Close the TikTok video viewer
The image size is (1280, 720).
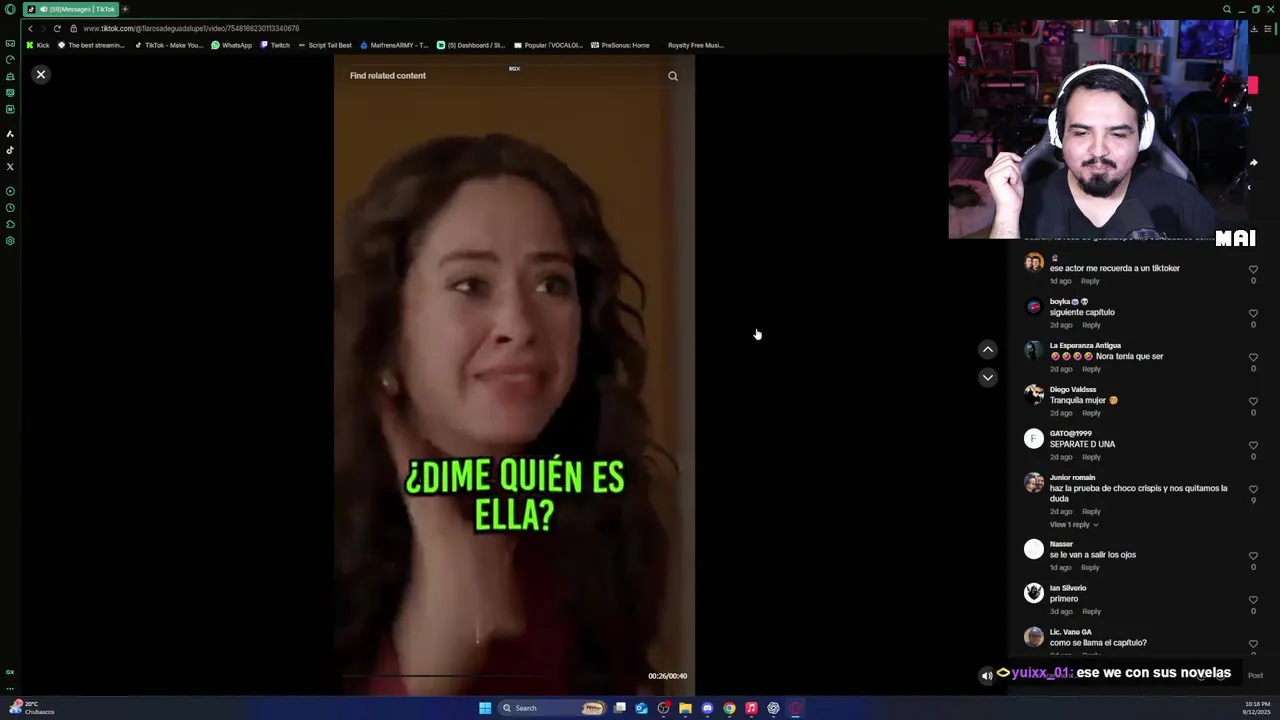click(x=41, y=75)
